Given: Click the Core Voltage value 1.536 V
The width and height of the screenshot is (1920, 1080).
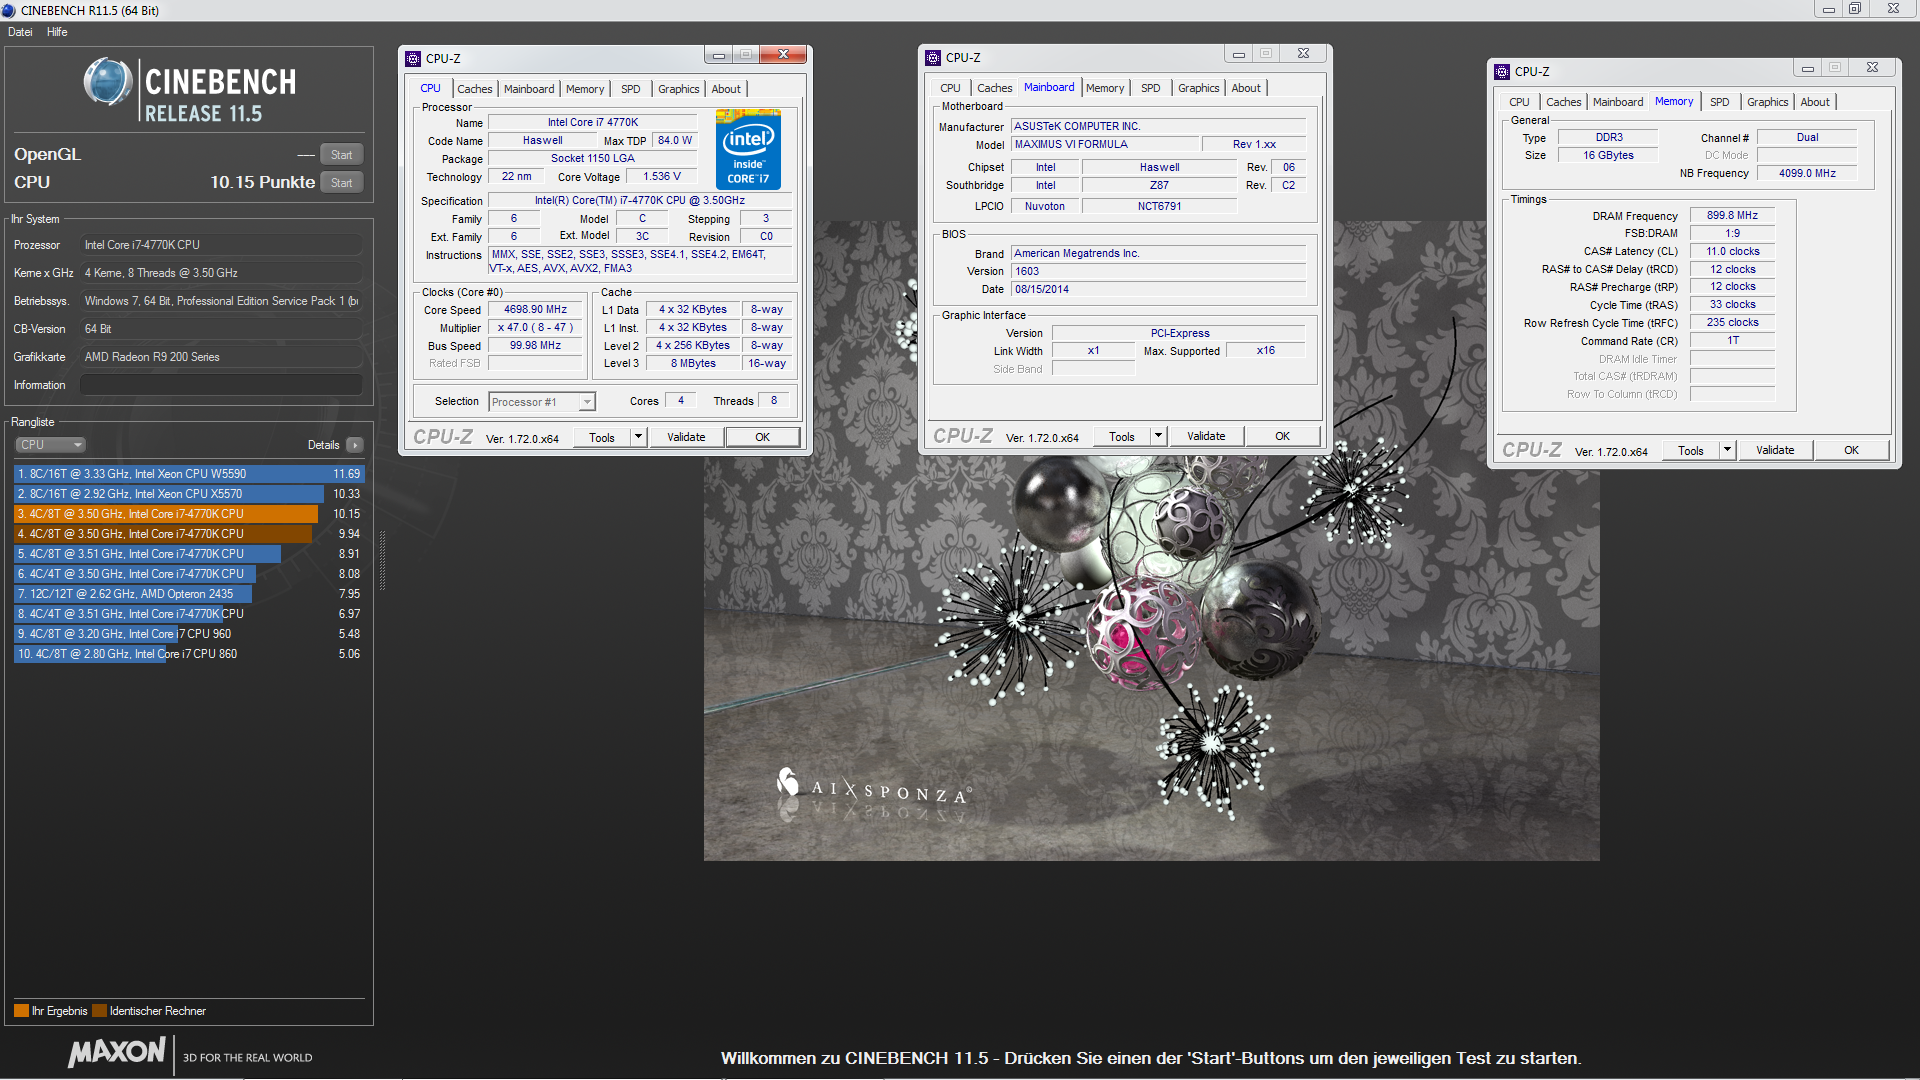Looking at the screenshot, I should click(x=662, y=177).
